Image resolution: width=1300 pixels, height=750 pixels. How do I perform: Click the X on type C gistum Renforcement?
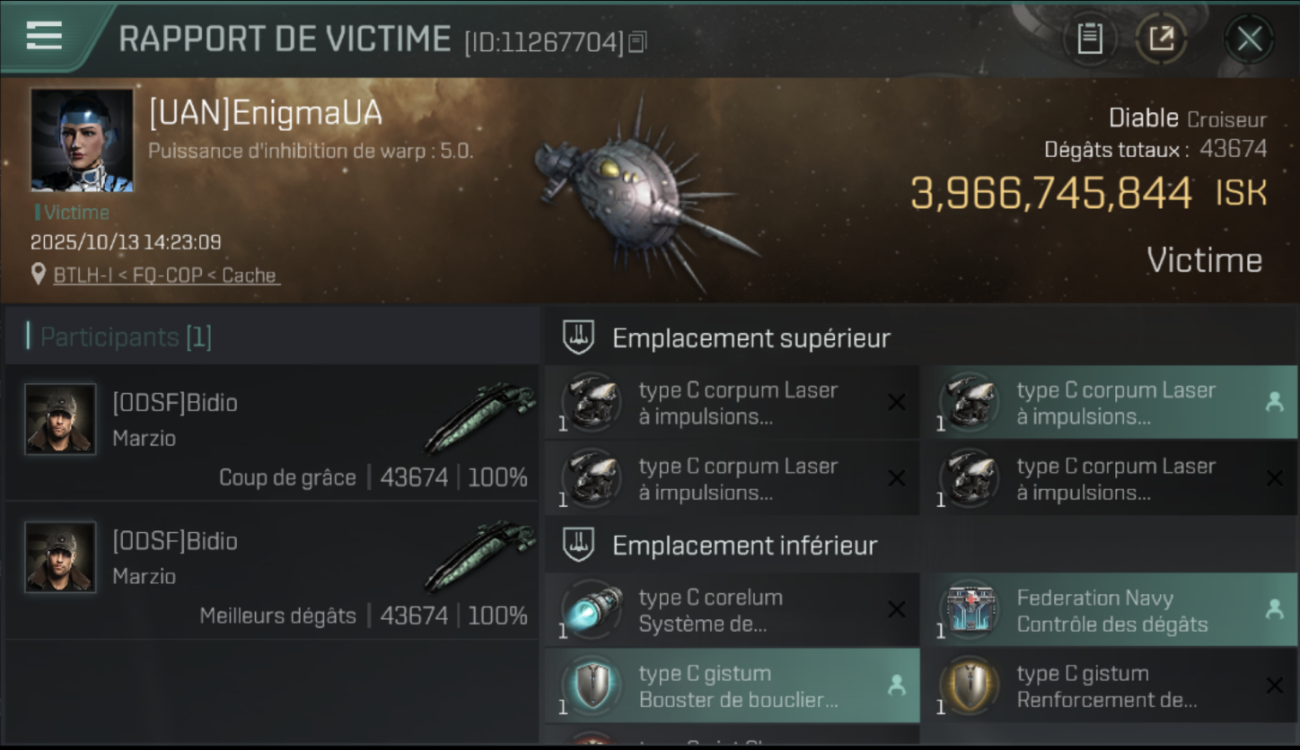1274,685
